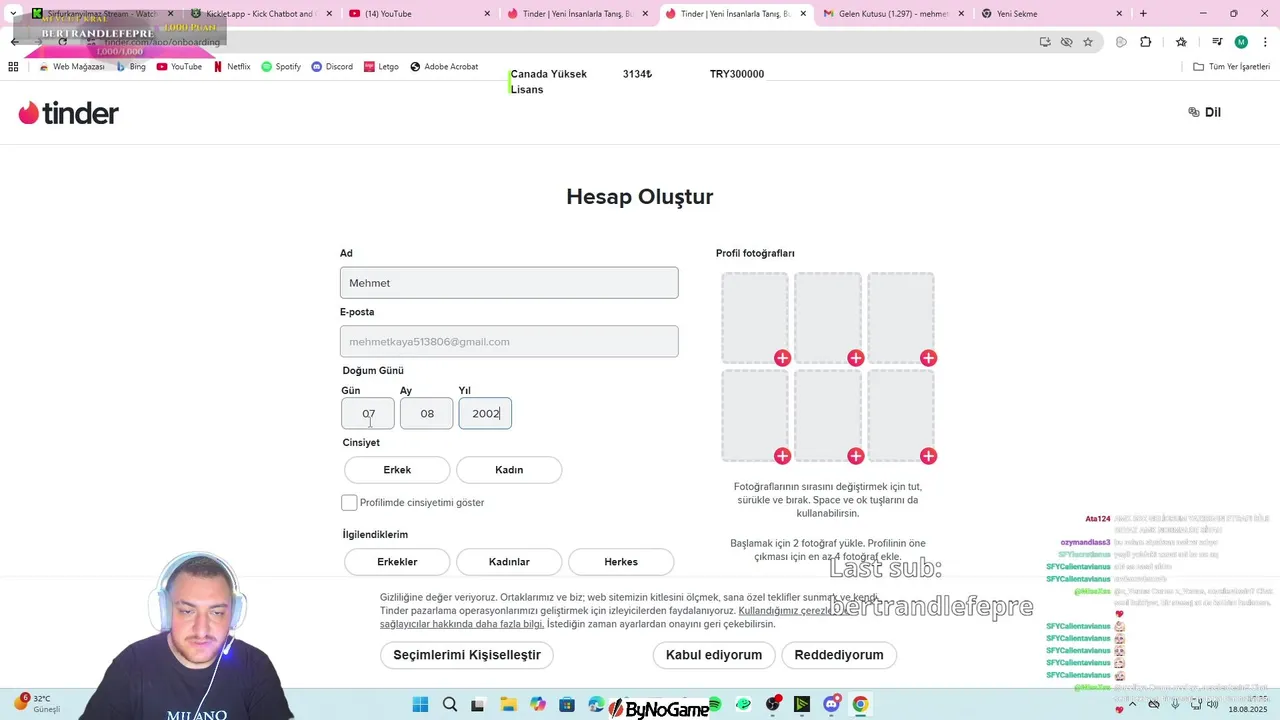1280x720 pixels.
Task: Open sağlayıcılar hakkında daha fazla bilgi link
Action: click(x=462, y=624)
